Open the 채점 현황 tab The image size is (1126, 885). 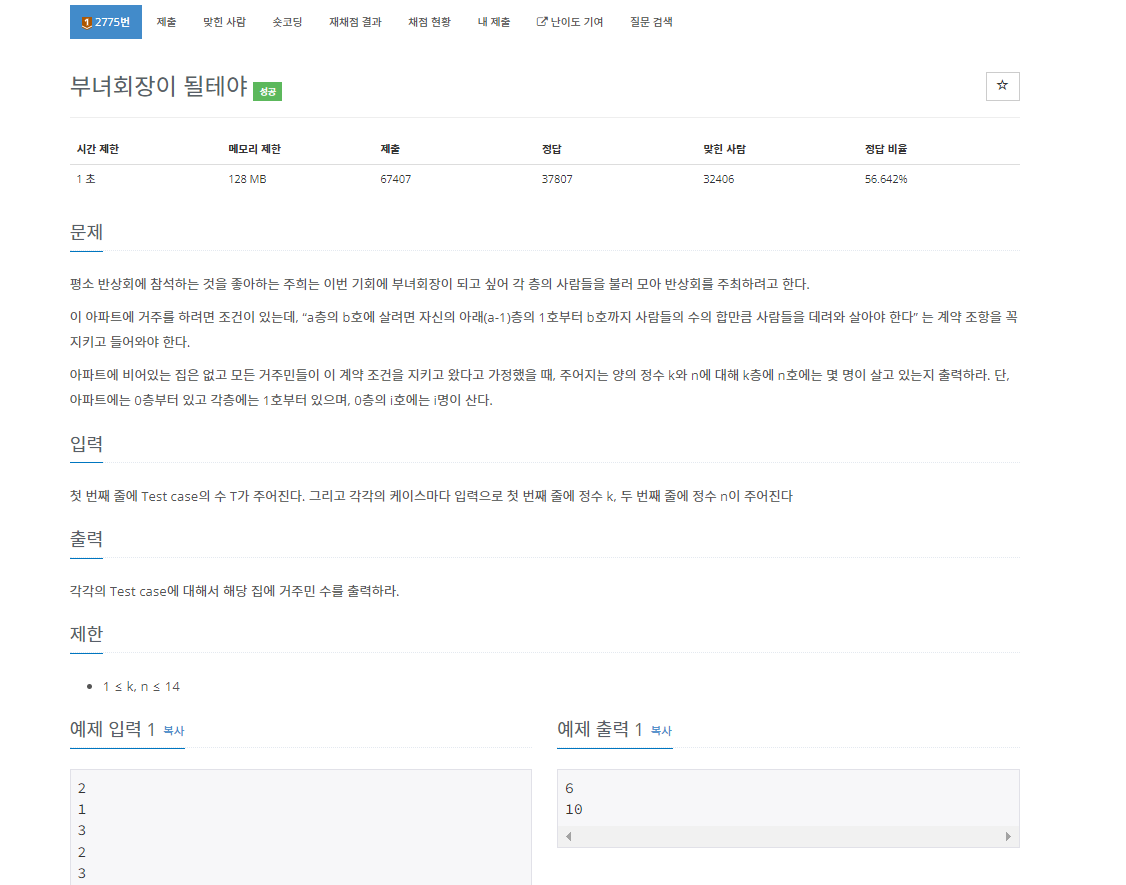(429, 22)
